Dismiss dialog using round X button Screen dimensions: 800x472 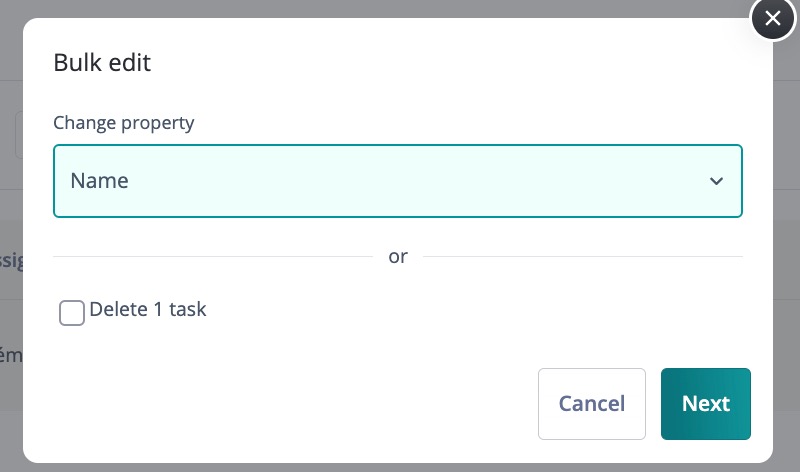point(772,20)
